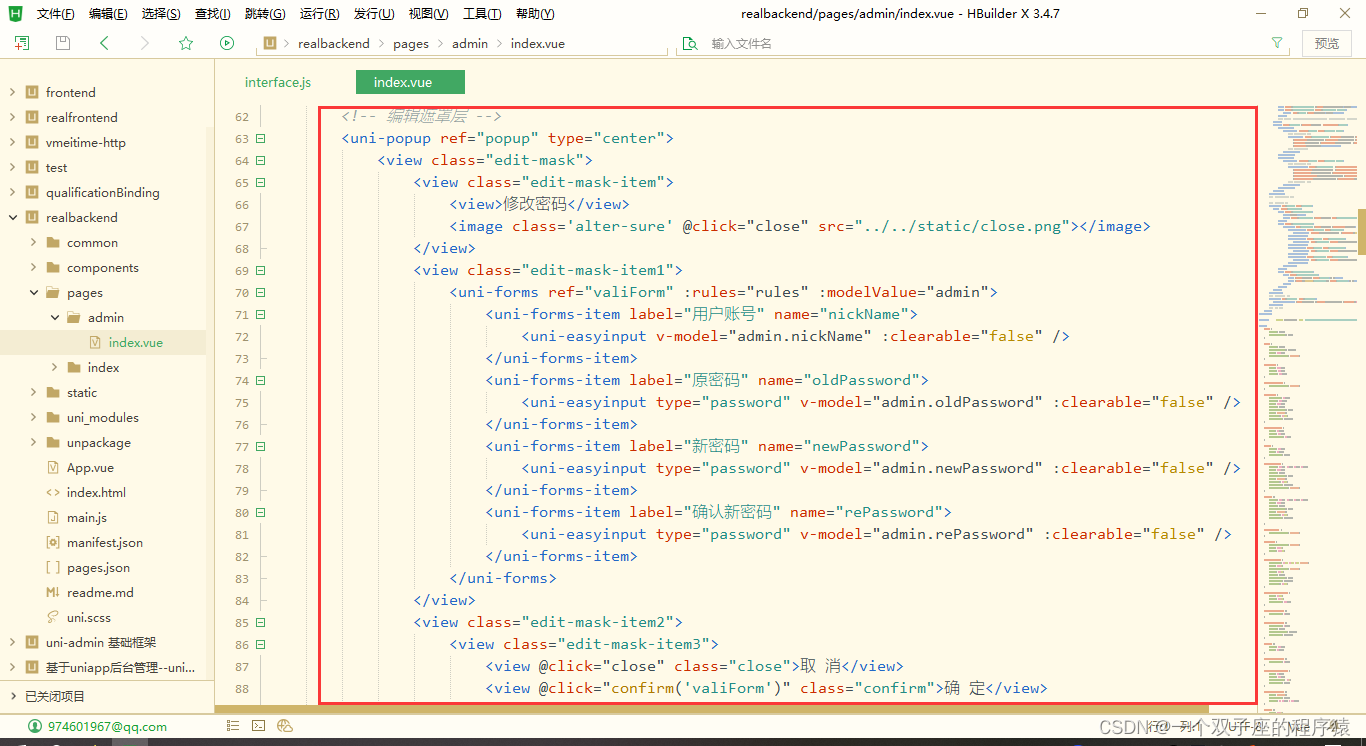The image size is (1366, 746).
Task: Click the user account icon in status bar
Action: point(35,726)
